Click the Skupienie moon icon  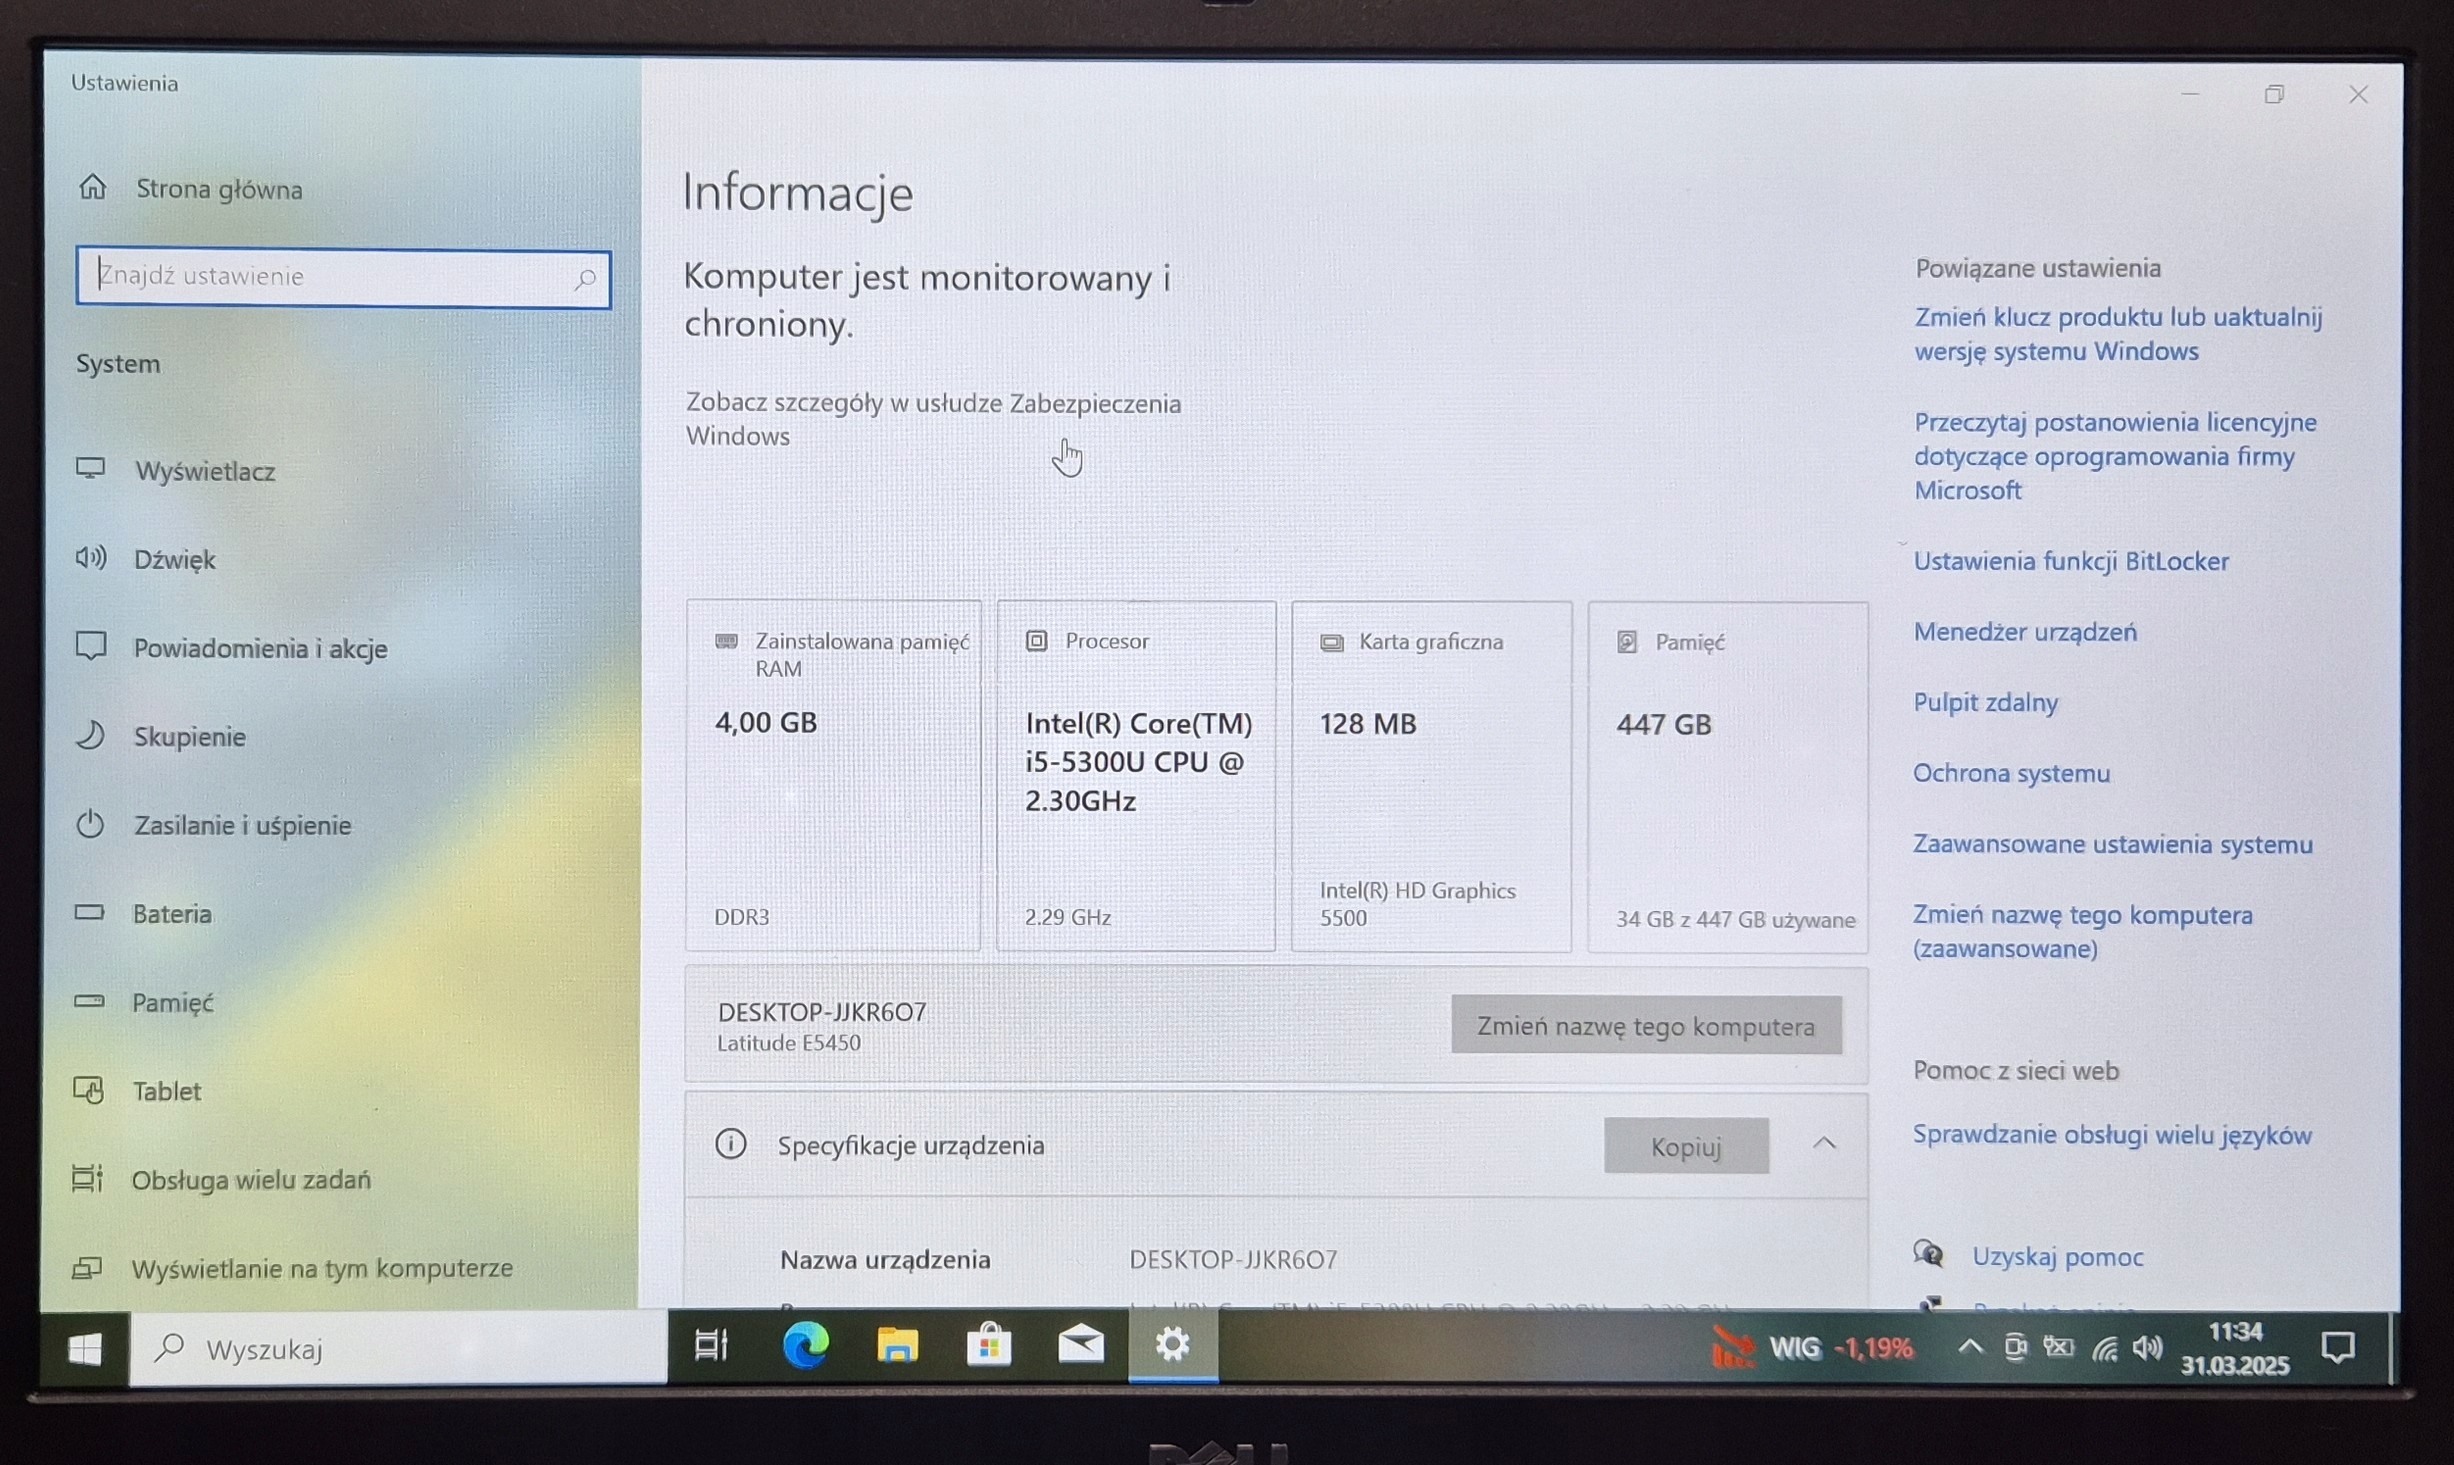(x=91, y=736)
